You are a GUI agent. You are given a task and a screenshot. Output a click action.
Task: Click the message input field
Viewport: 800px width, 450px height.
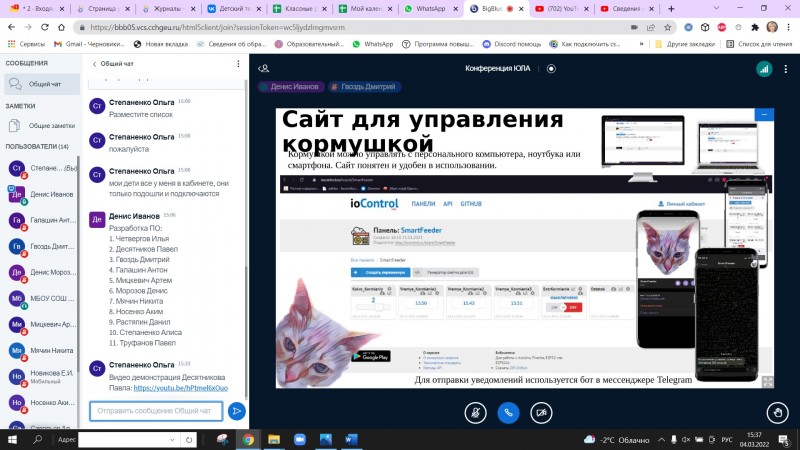coord(156,411)
